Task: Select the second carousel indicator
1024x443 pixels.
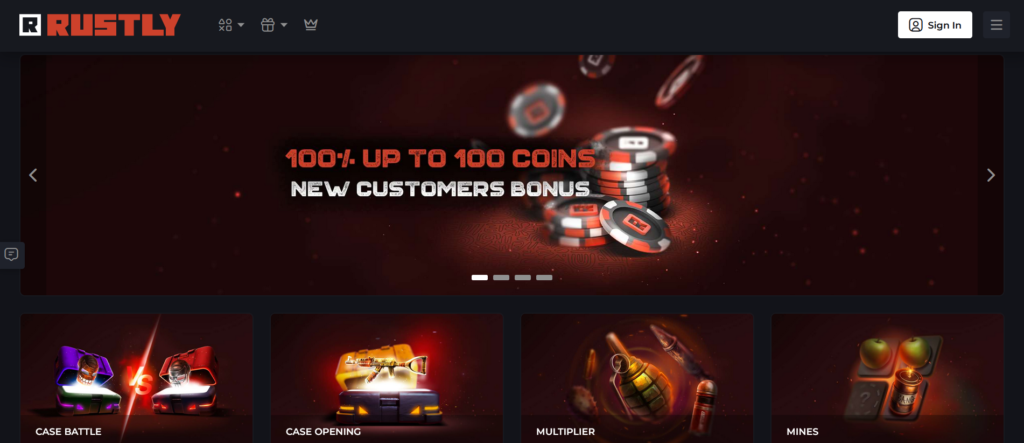Action: [x=501, y=278]
